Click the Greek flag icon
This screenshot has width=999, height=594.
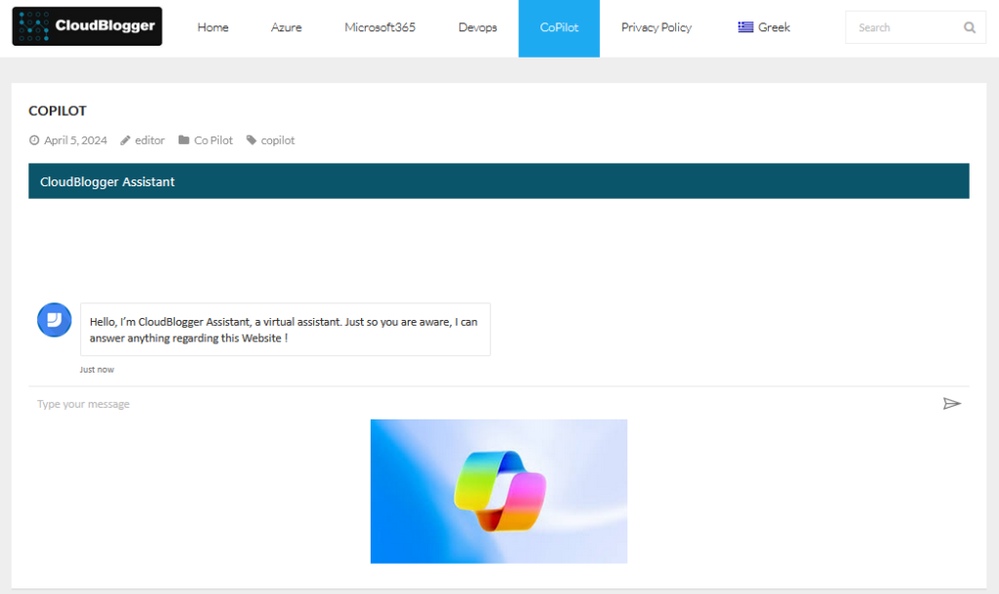(745, 27)
